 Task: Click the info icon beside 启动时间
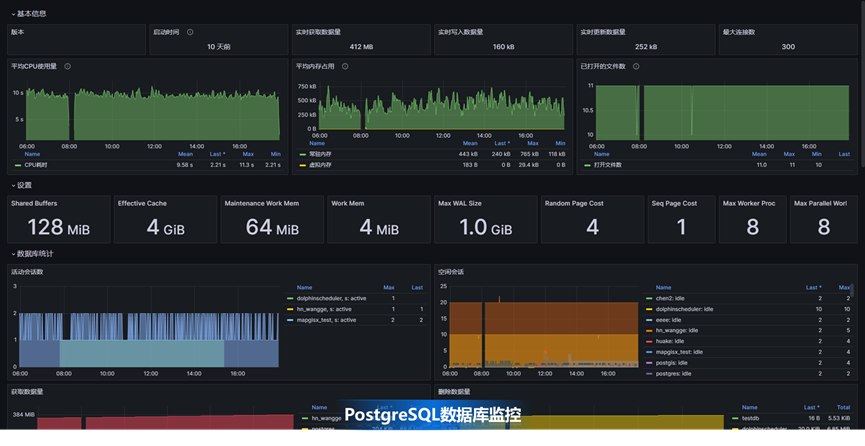pos(190,32)
